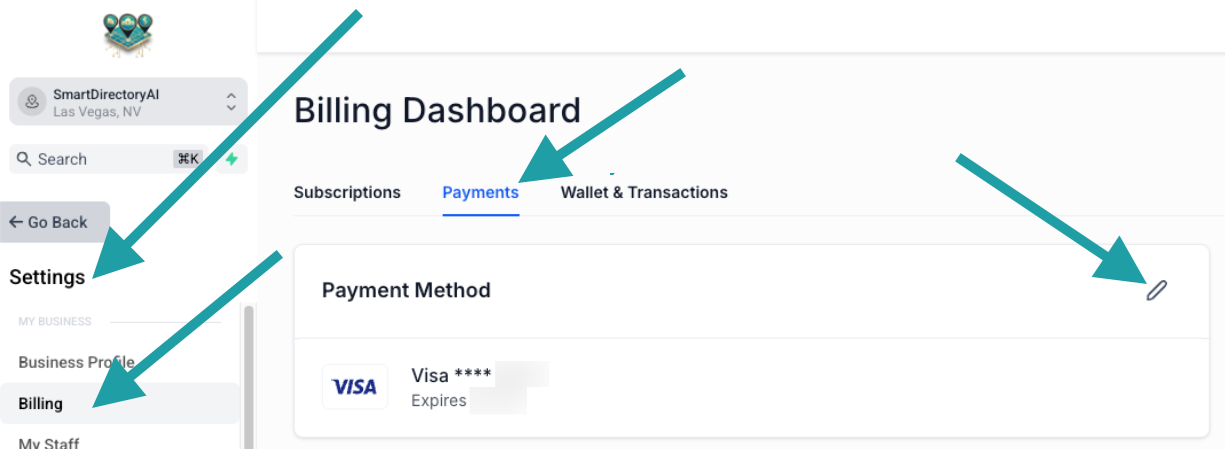1225x449 pixels.
Task: Click the Visa **** card row
Action: click(x=751, y=387)
